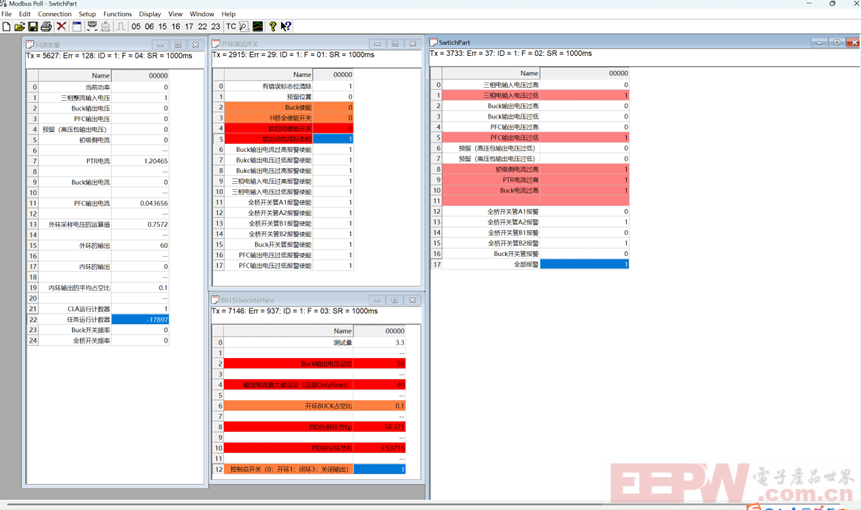Select the red cell with value 50
This screenshot has height=510, width=861.
click(380, 363)
